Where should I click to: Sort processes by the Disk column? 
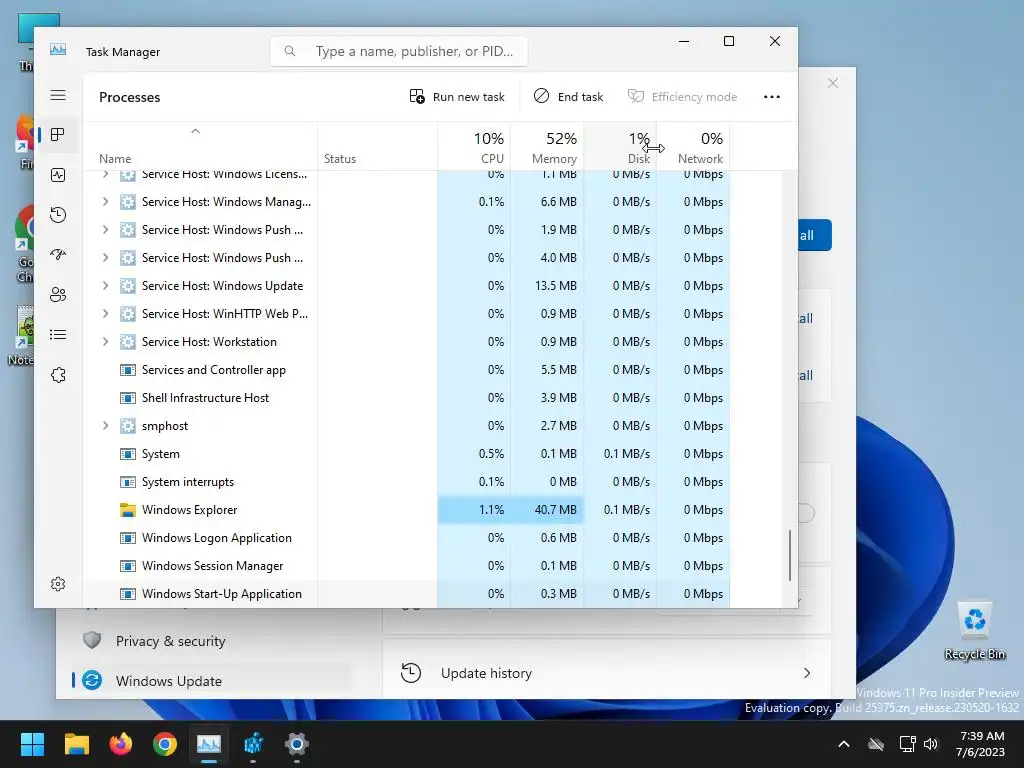pos(620,148)
